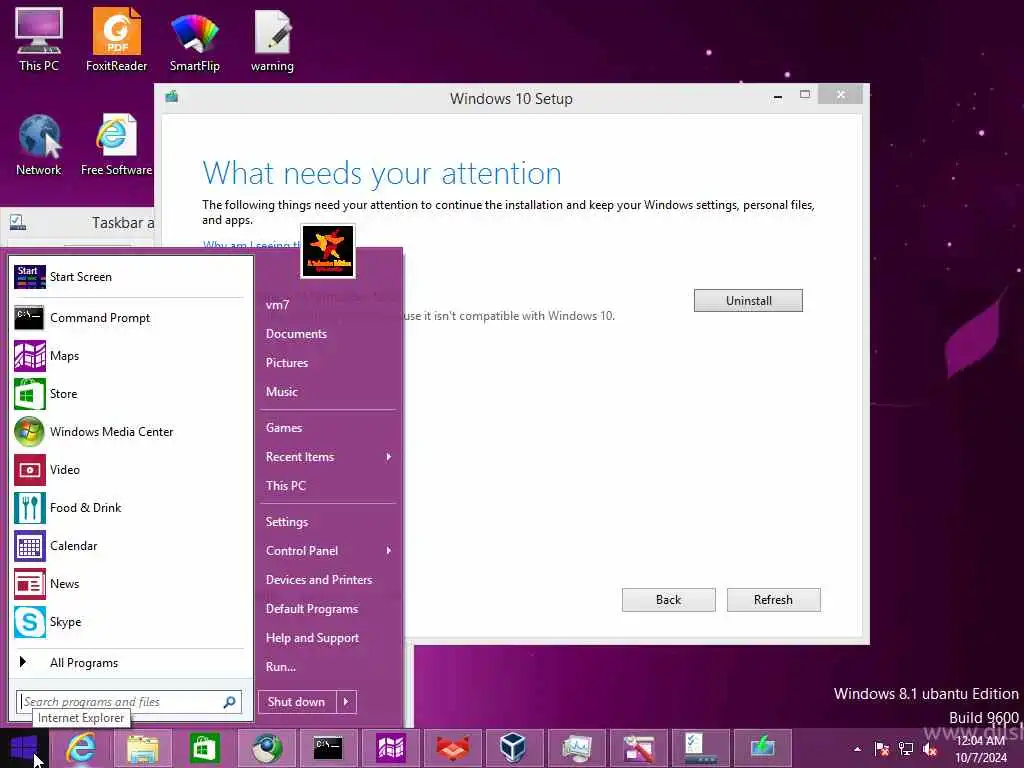Open Taskbar properties taskbar icon
This screenshot has height=768, width=1024.
click(x=700, y=748)
